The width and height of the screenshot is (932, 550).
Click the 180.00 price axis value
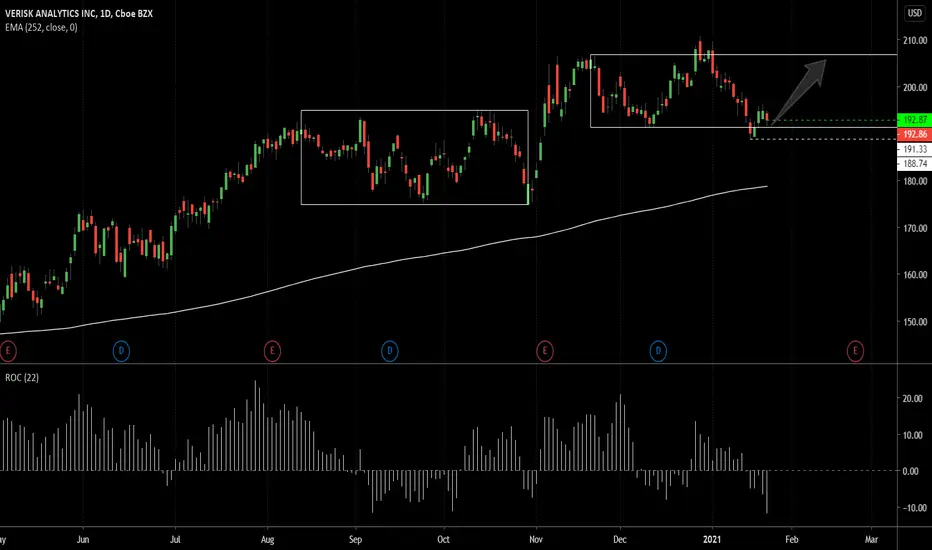point(915,181)
